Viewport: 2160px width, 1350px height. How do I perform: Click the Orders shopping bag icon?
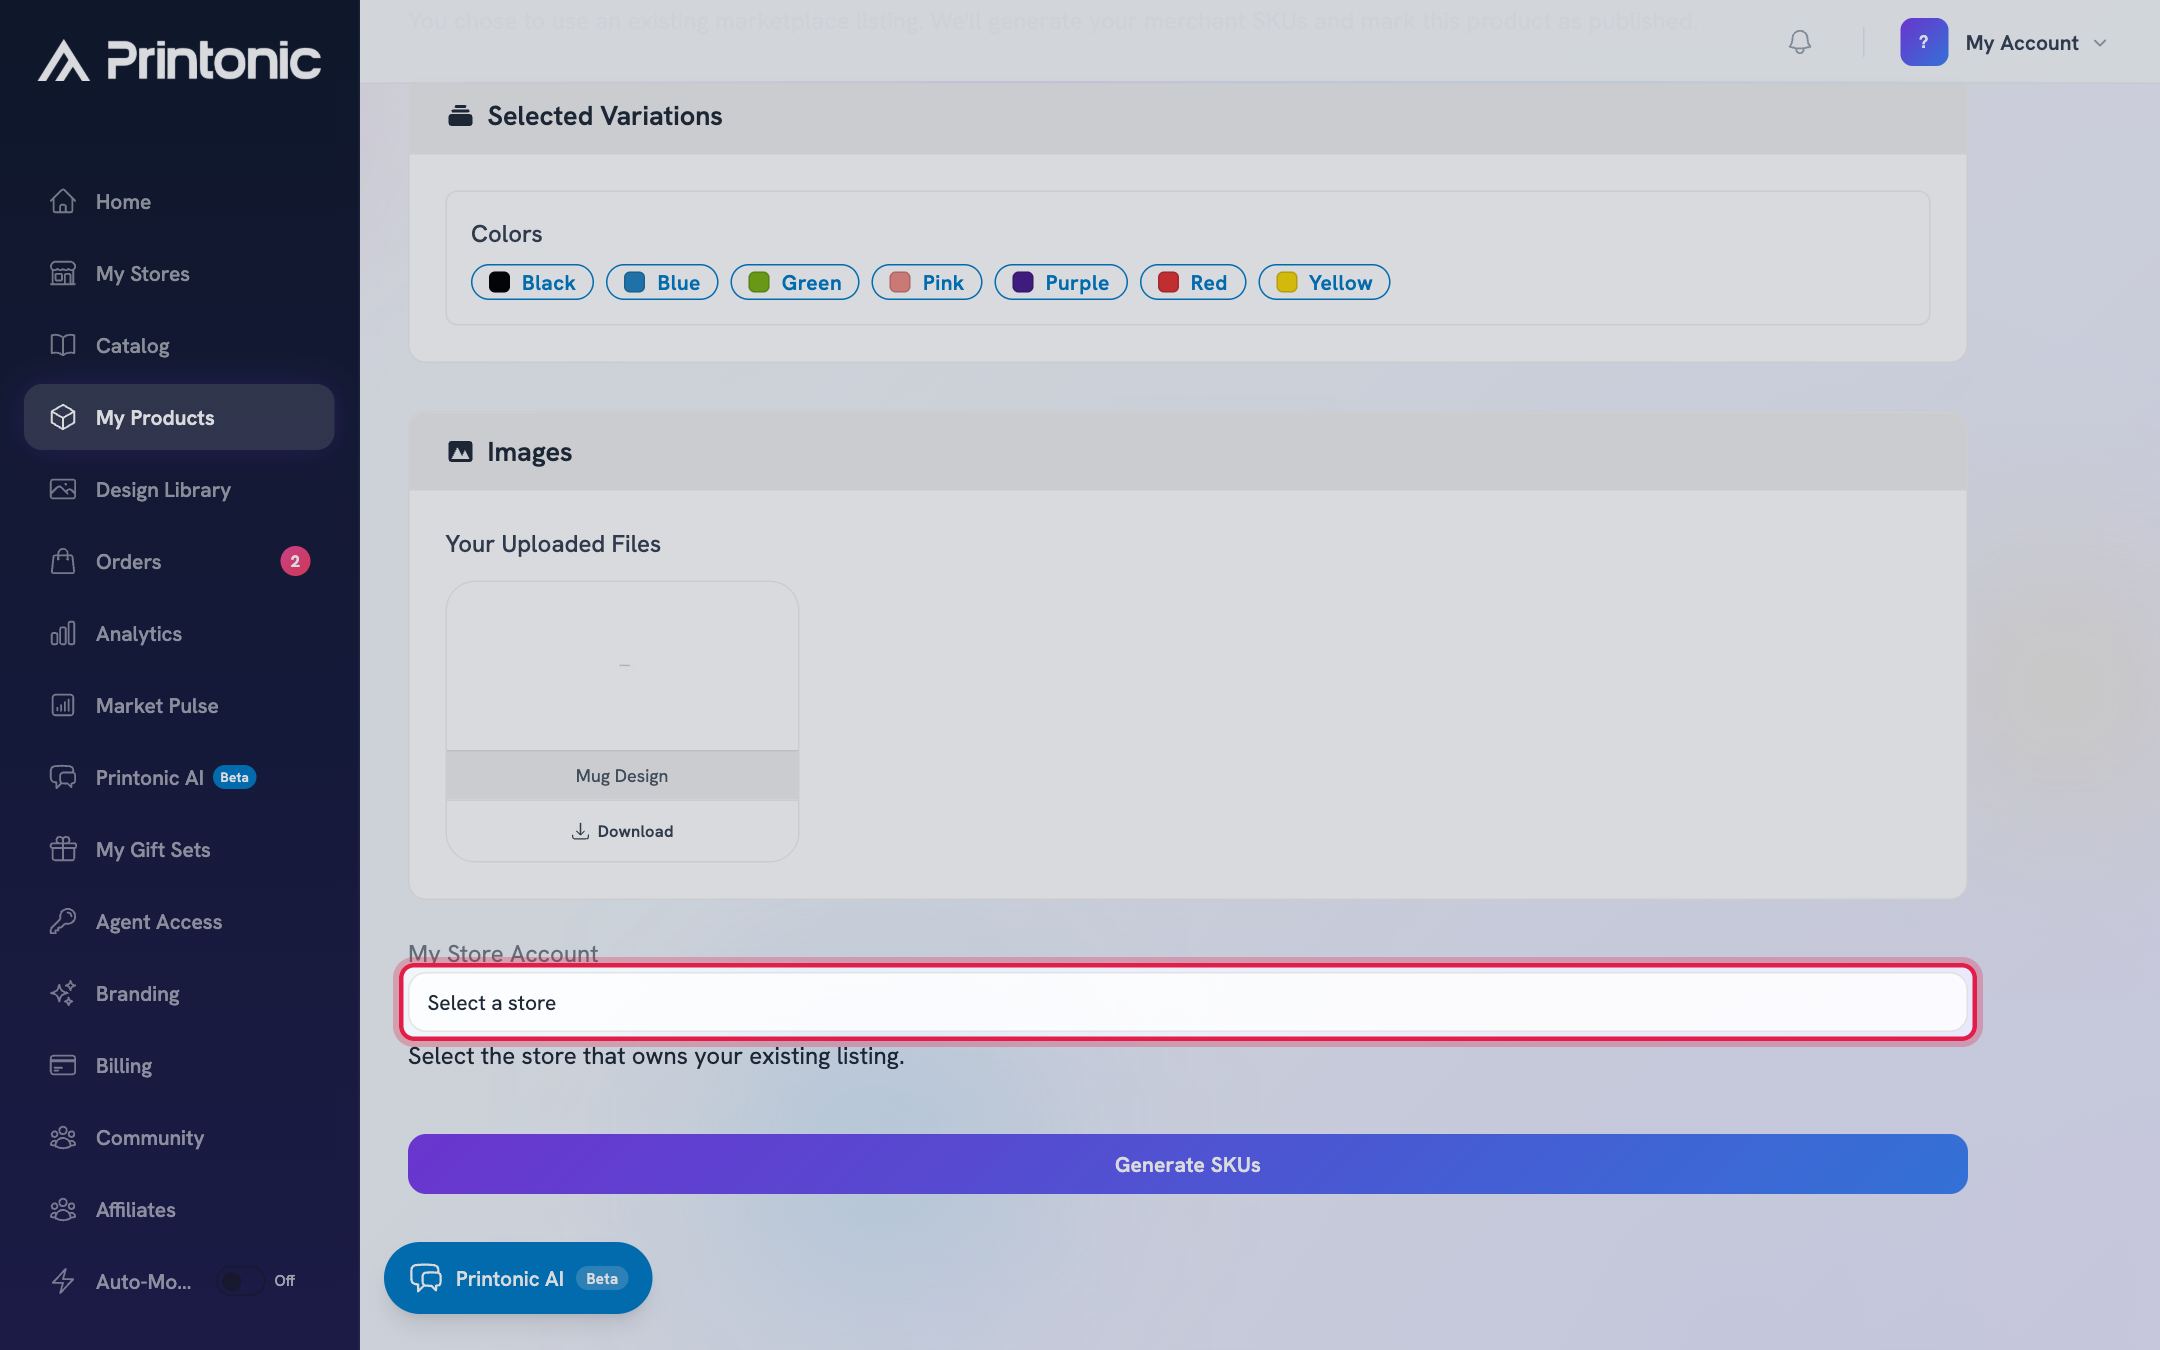[x=63, y=561]
